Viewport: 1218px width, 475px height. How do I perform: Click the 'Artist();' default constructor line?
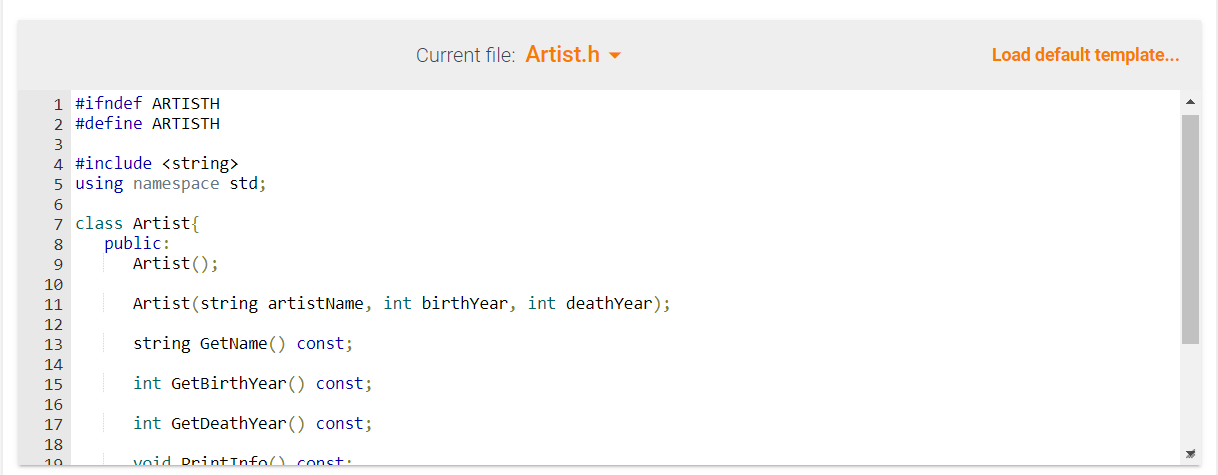(176, 264)
